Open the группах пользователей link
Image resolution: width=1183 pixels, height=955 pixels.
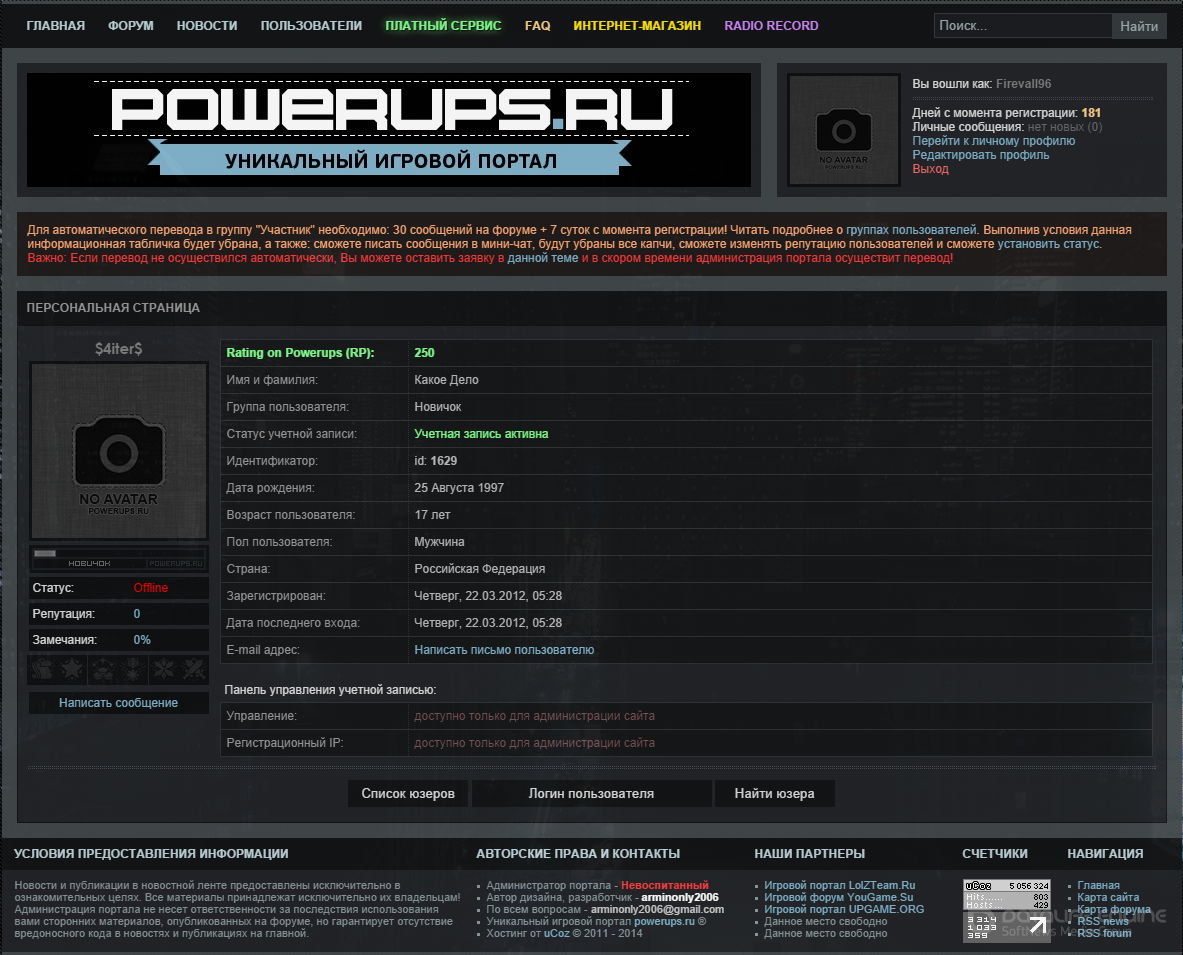coord(911,230)
